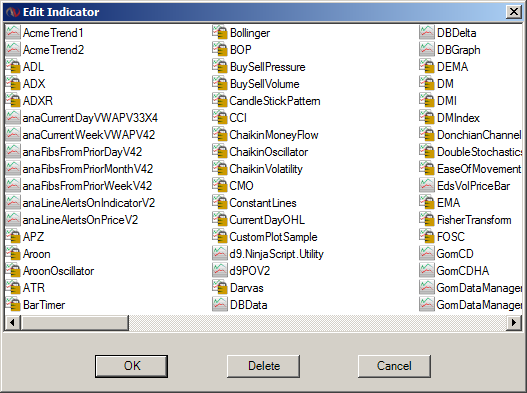This screenshot has width=527, height=393.
Task: Select EaseOfMovement entry
Action: [479, 169]
